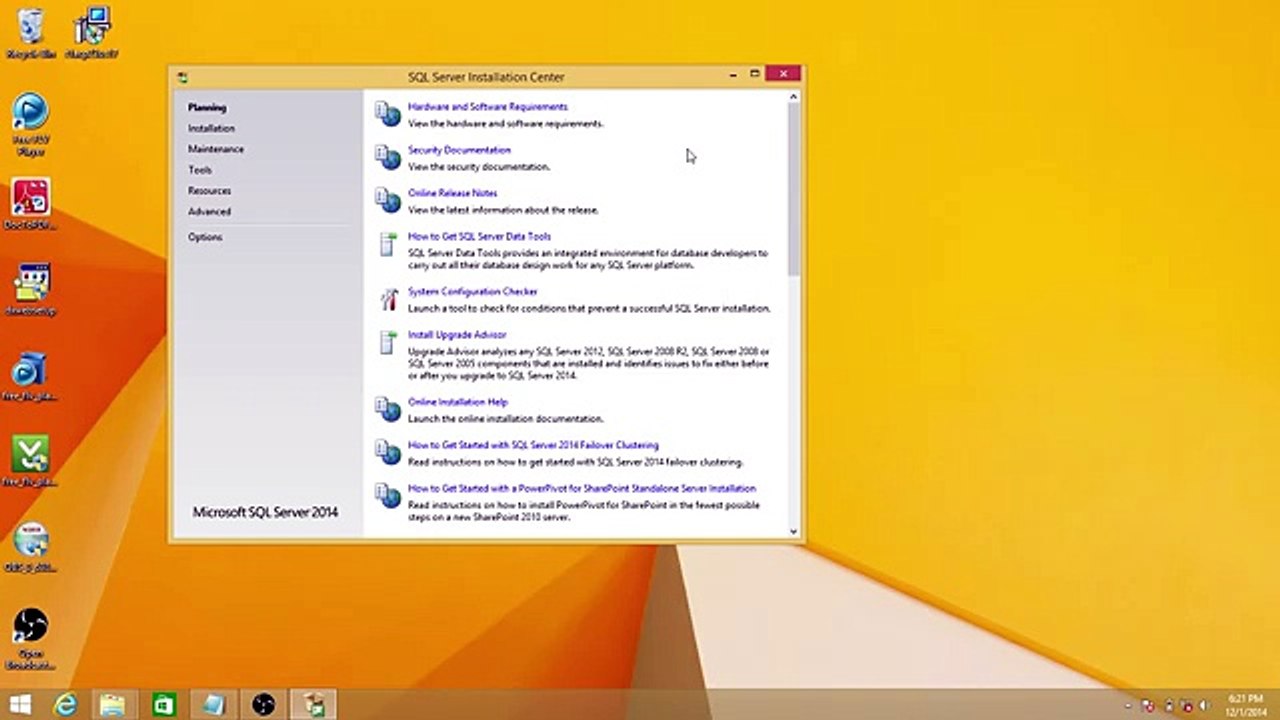Viewport: 1280px width, 720px height.
Task: Launch Internet Explorer from the taskbar
Action: pyautogui.click(x=66, y=705)
